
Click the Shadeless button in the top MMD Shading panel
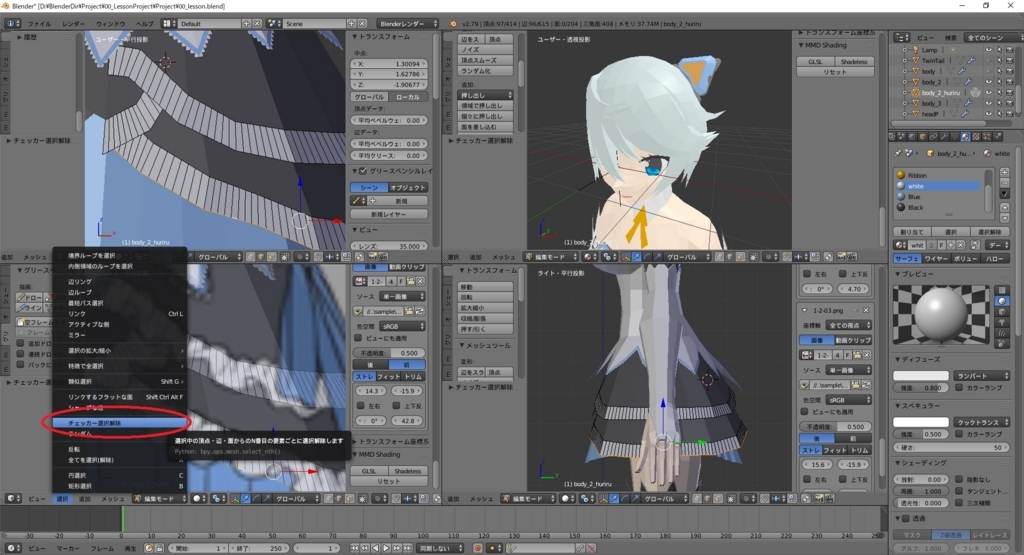click(854, 61)
